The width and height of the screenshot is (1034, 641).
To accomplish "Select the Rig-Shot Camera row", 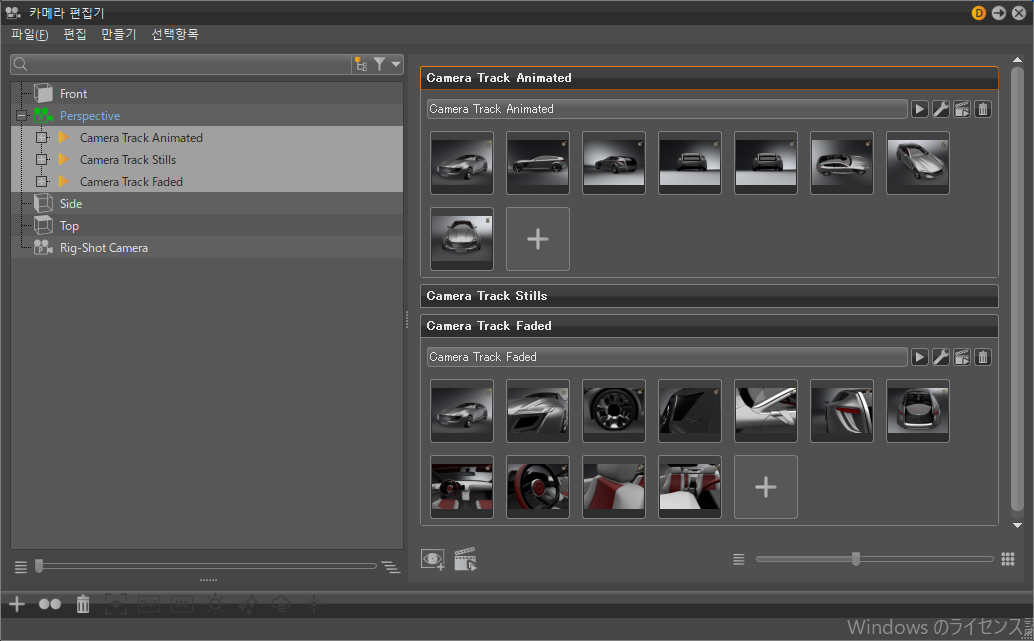I will point(207,247).
